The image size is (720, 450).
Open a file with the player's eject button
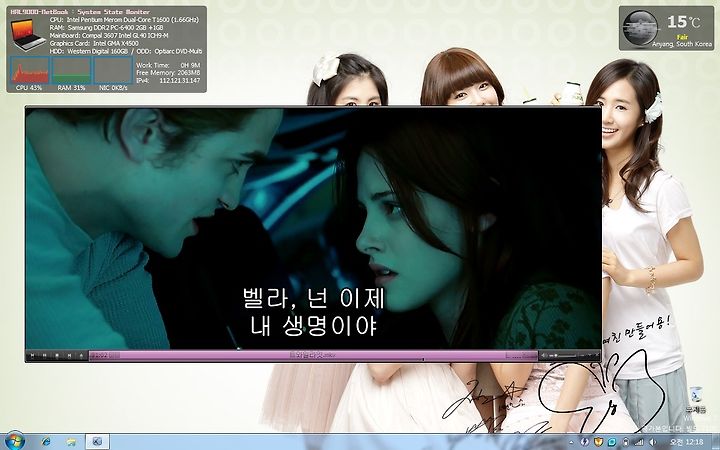click(81, 355)
